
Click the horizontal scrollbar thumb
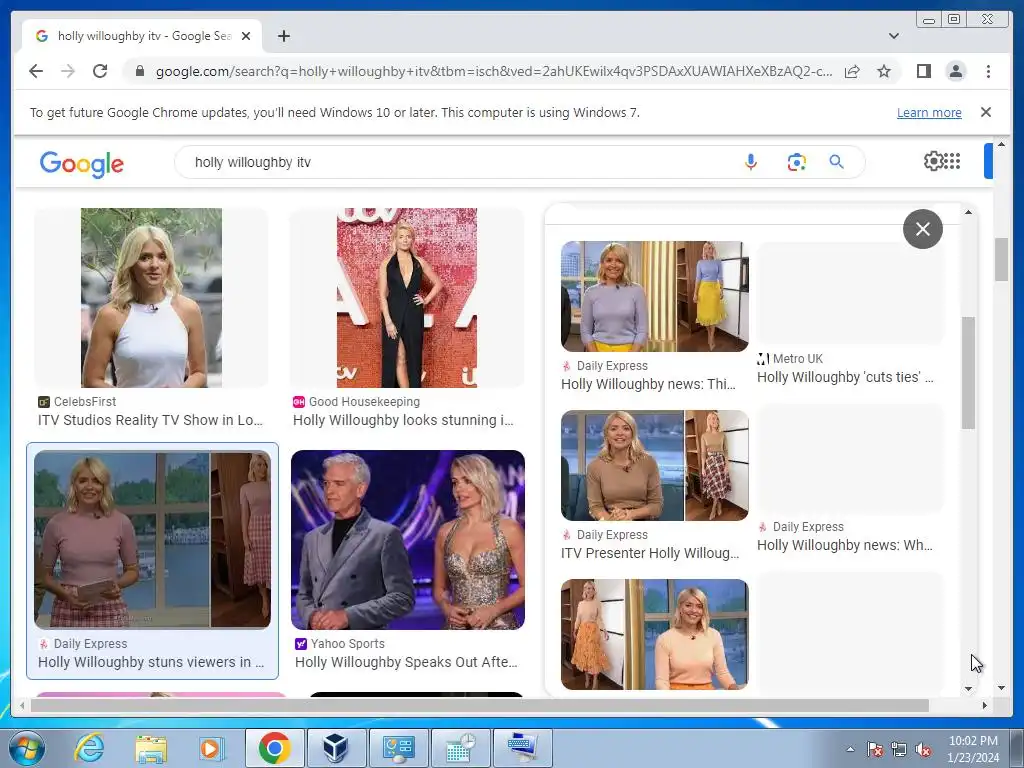pyautogui.click(x=479, y=705)
